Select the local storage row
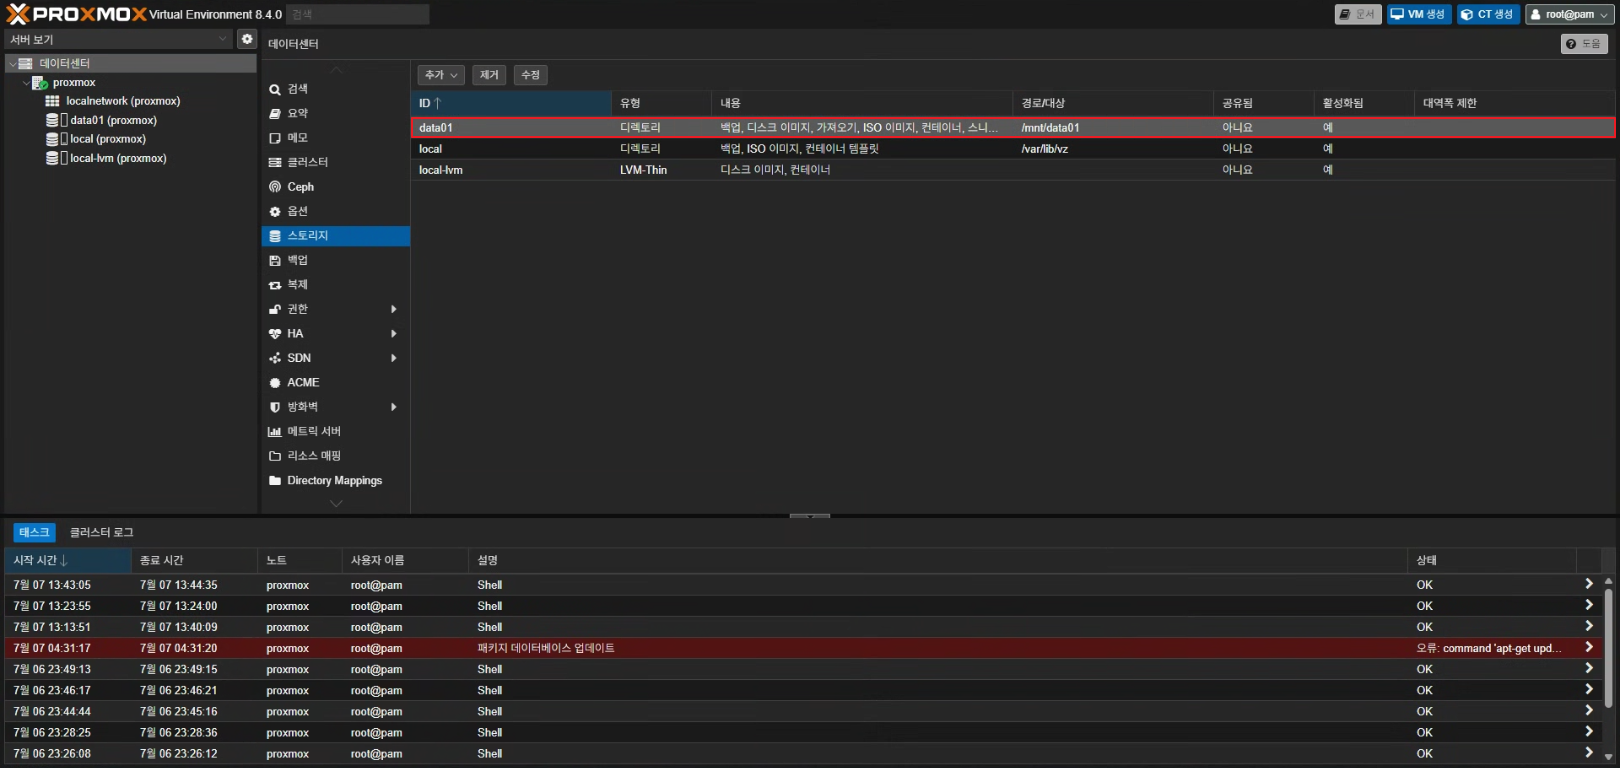This screenshot has height=768, width=1620. click(x=1013, y=149)
